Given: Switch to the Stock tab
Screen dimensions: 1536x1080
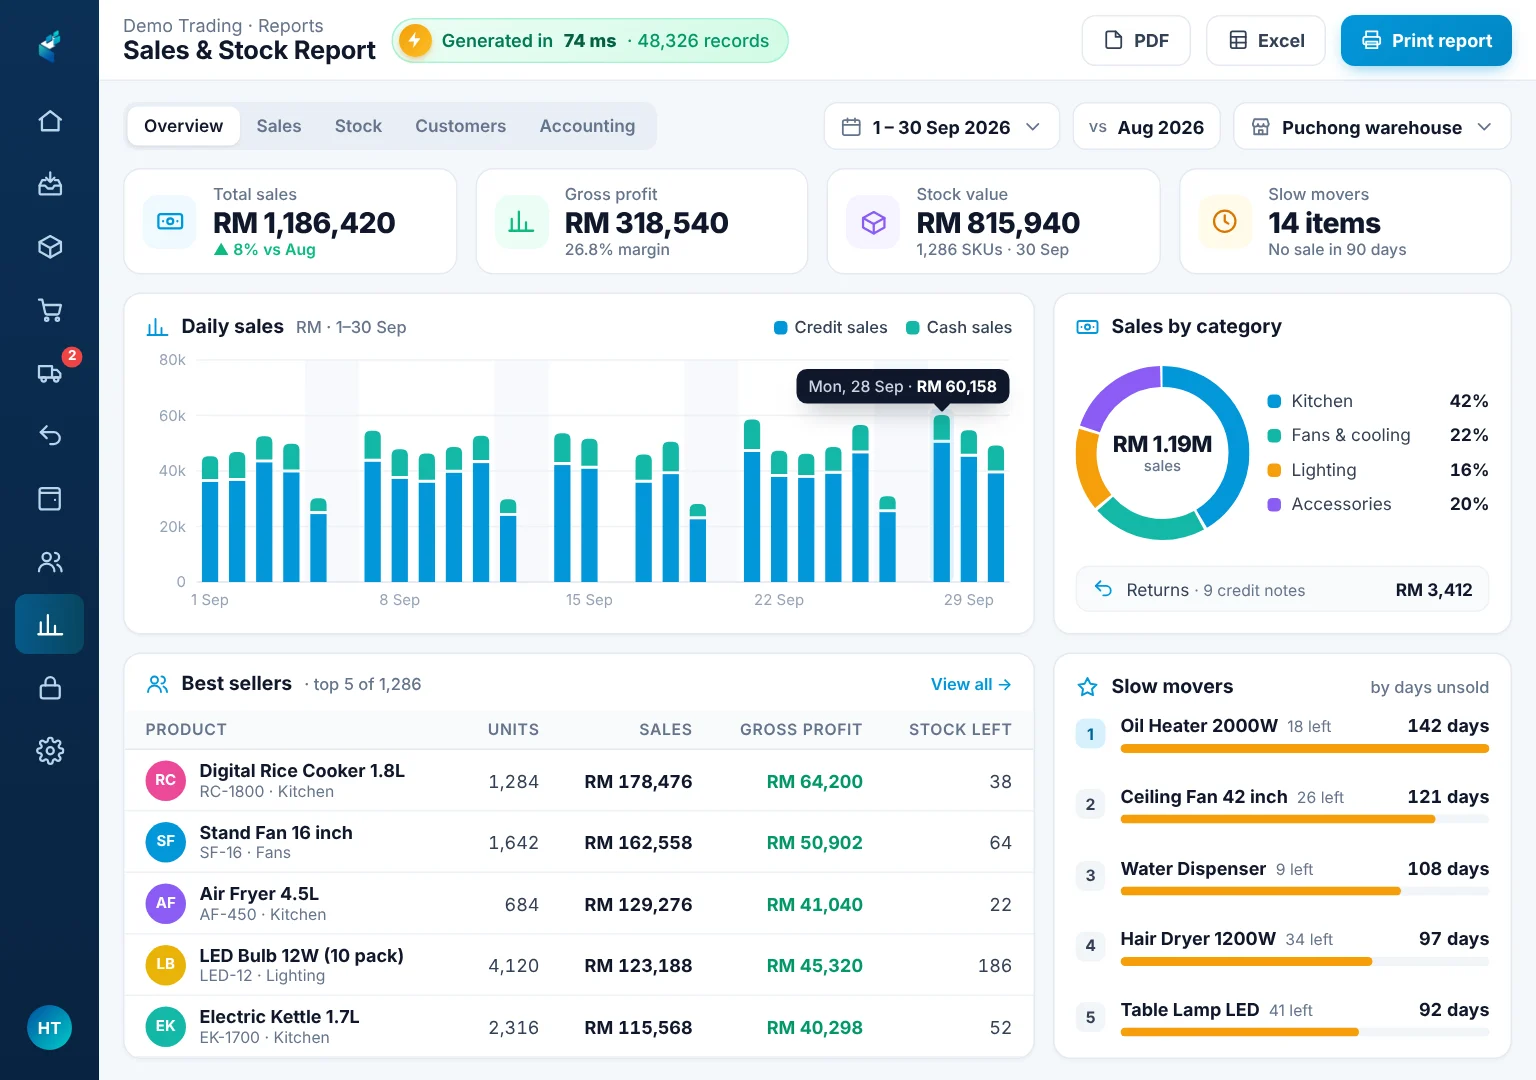Looking at the screenshot, I should [x=358, y=126].
